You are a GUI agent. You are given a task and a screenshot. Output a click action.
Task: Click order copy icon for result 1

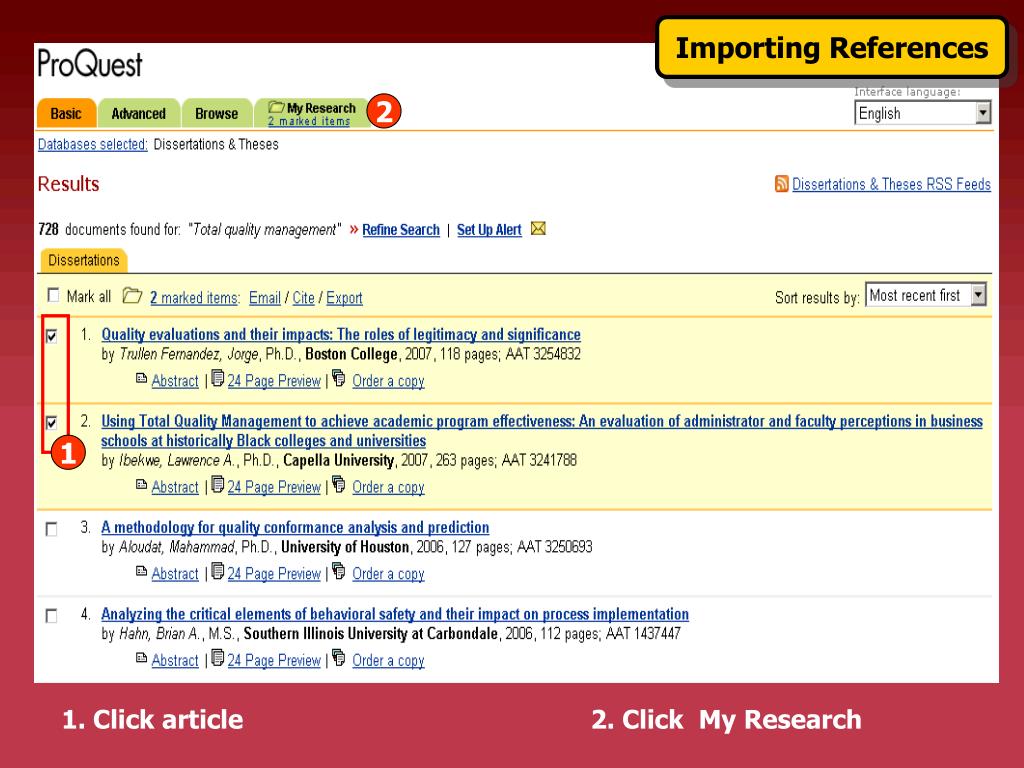click(x=338, y=377)
